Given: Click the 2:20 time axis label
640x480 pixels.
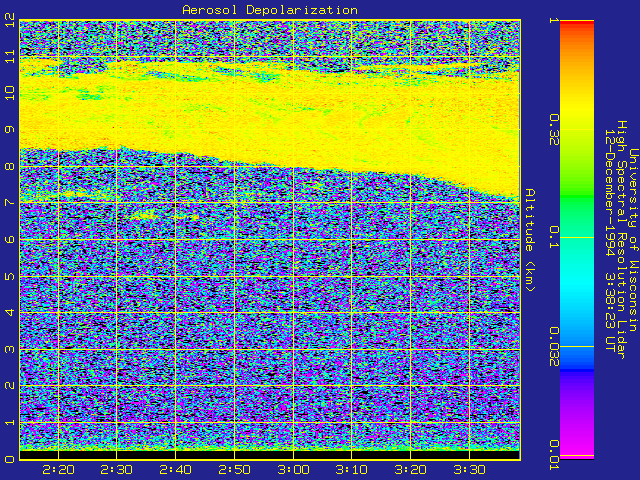Looking at the screenshot, I should point(58,470).
